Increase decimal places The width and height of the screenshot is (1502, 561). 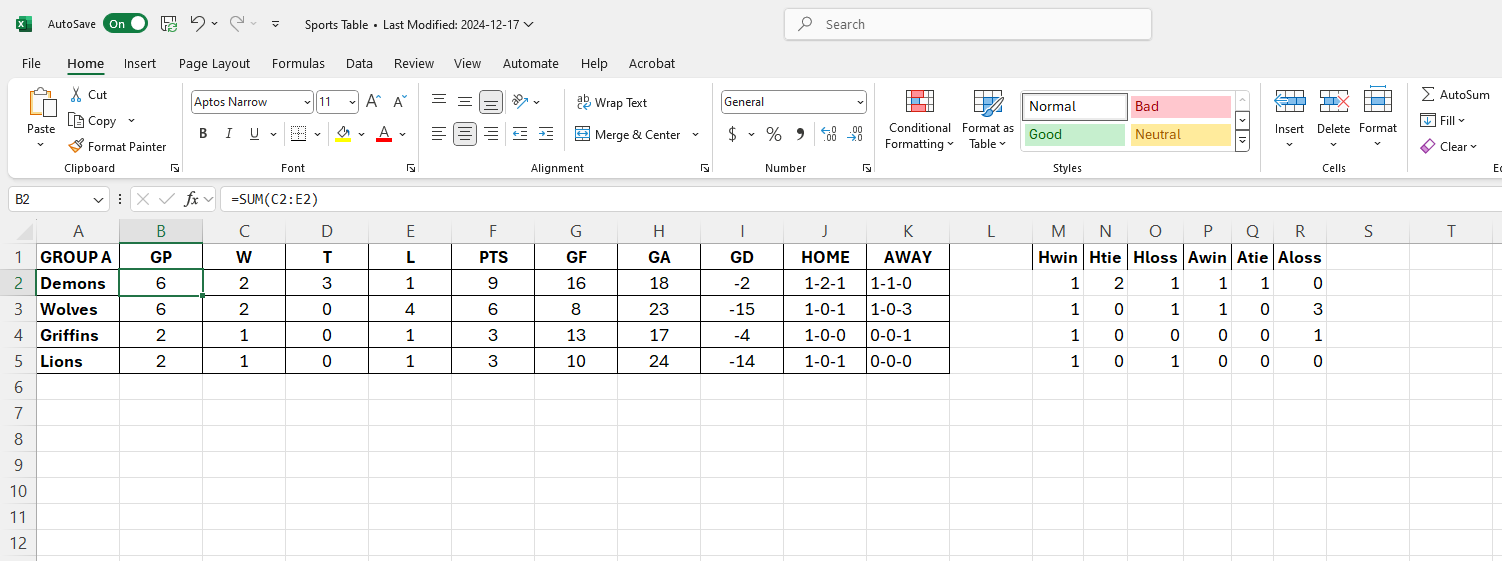click(x=828, y=134)
